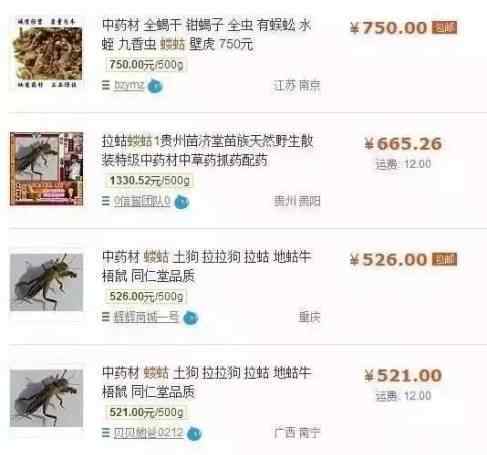Open the seller shop link in the 521.00 listing
Image resolution: width=487 pixels, height=455 pixels.
coord(148,433)
